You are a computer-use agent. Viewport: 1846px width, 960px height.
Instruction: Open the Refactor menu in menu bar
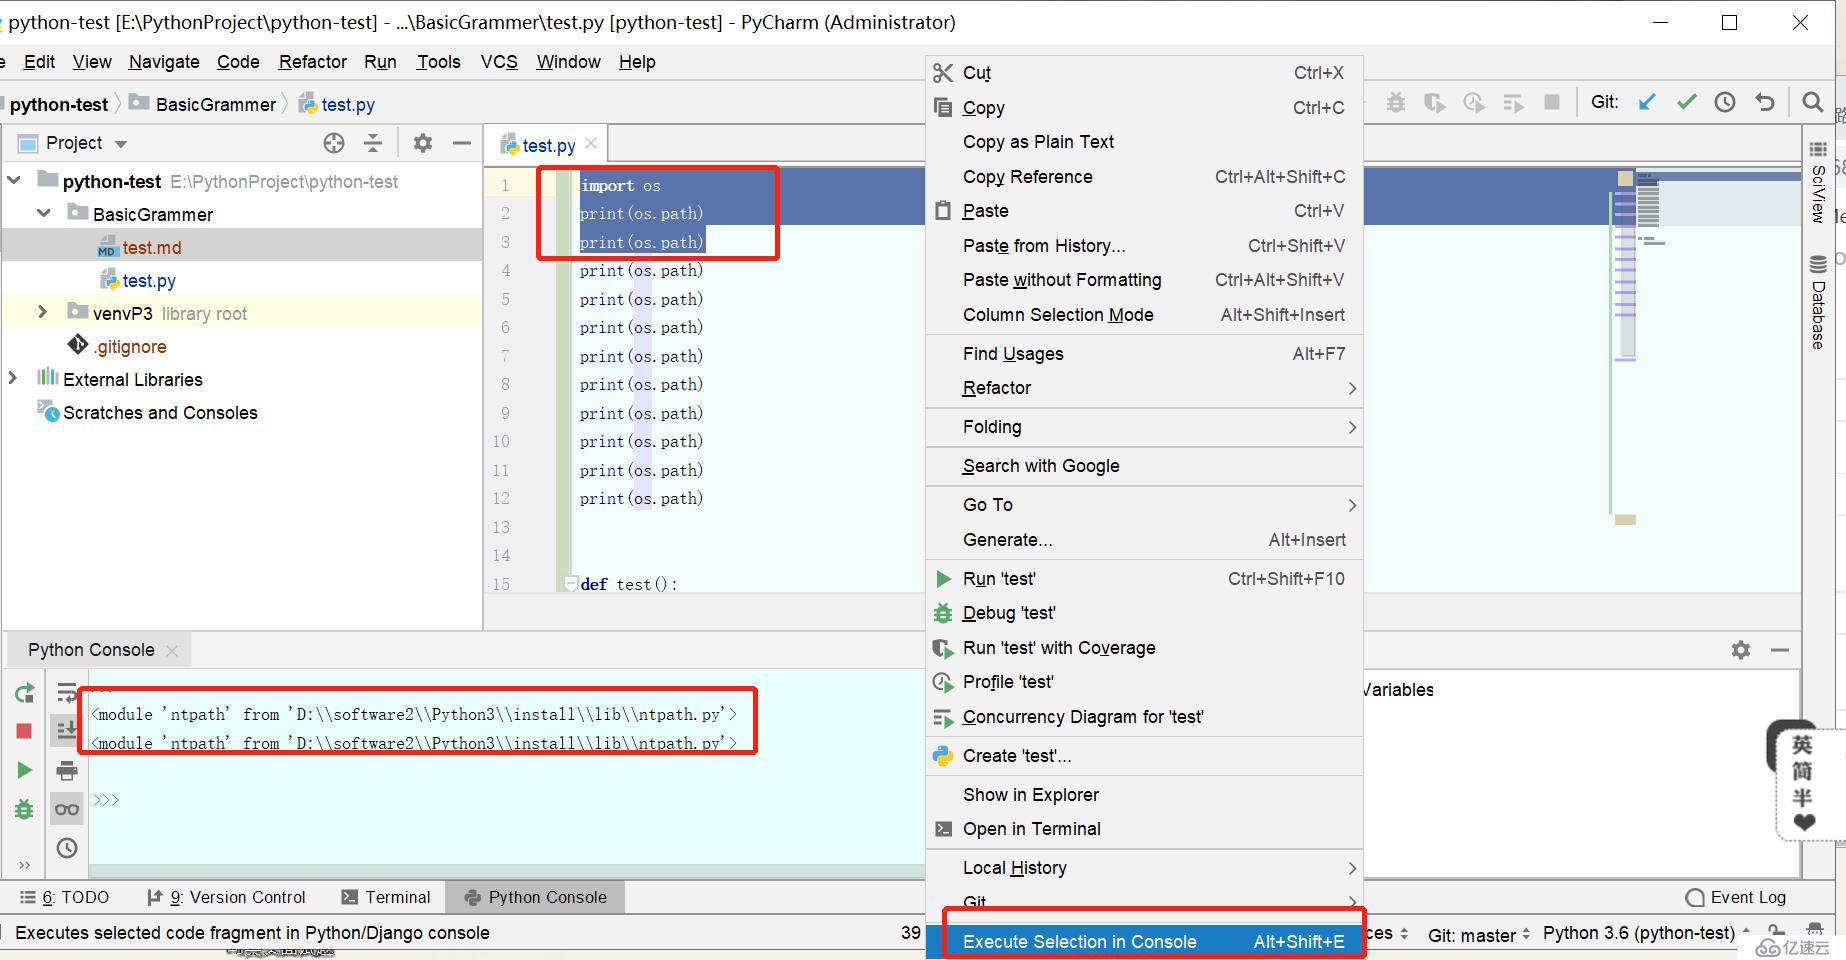tap(313, 62)
